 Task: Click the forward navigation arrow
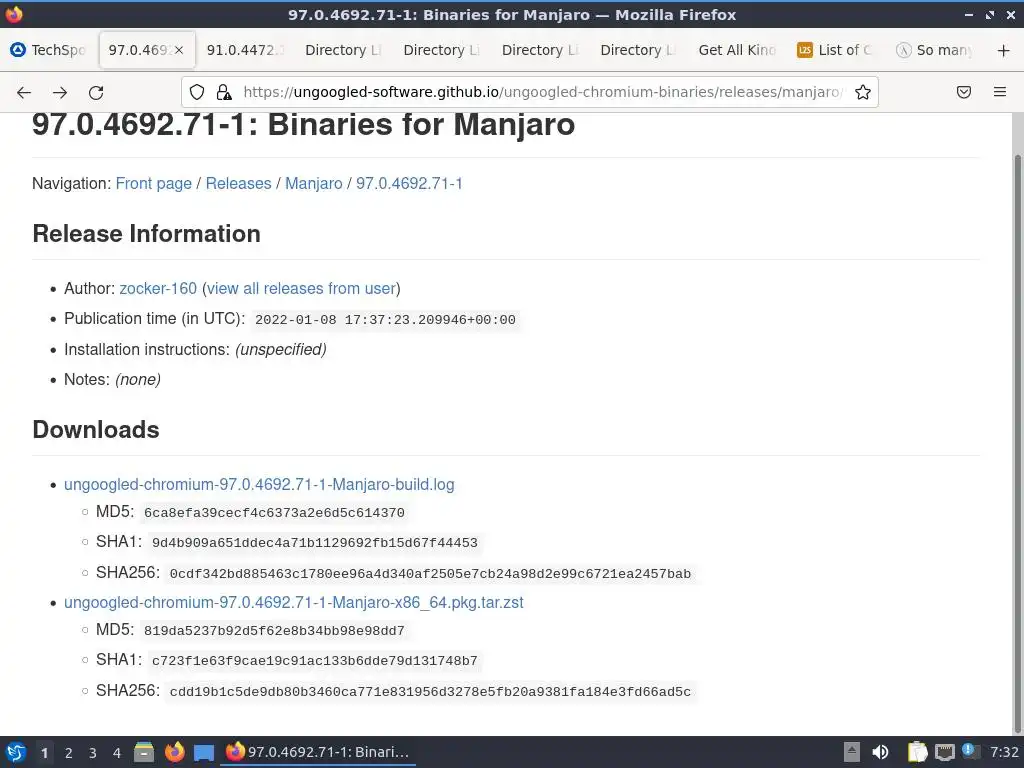coord(60,93)
